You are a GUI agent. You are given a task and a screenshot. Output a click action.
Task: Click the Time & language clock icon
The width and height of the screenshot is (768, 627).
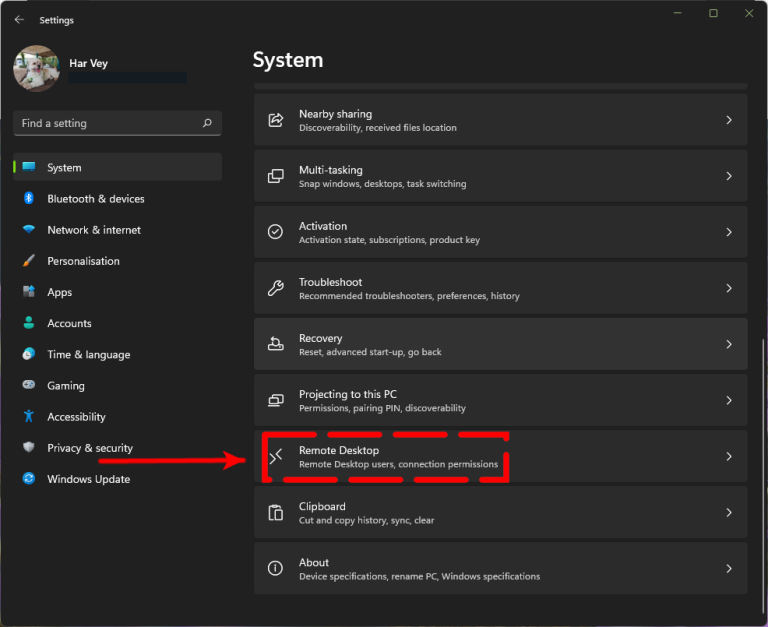click(29, 354)
